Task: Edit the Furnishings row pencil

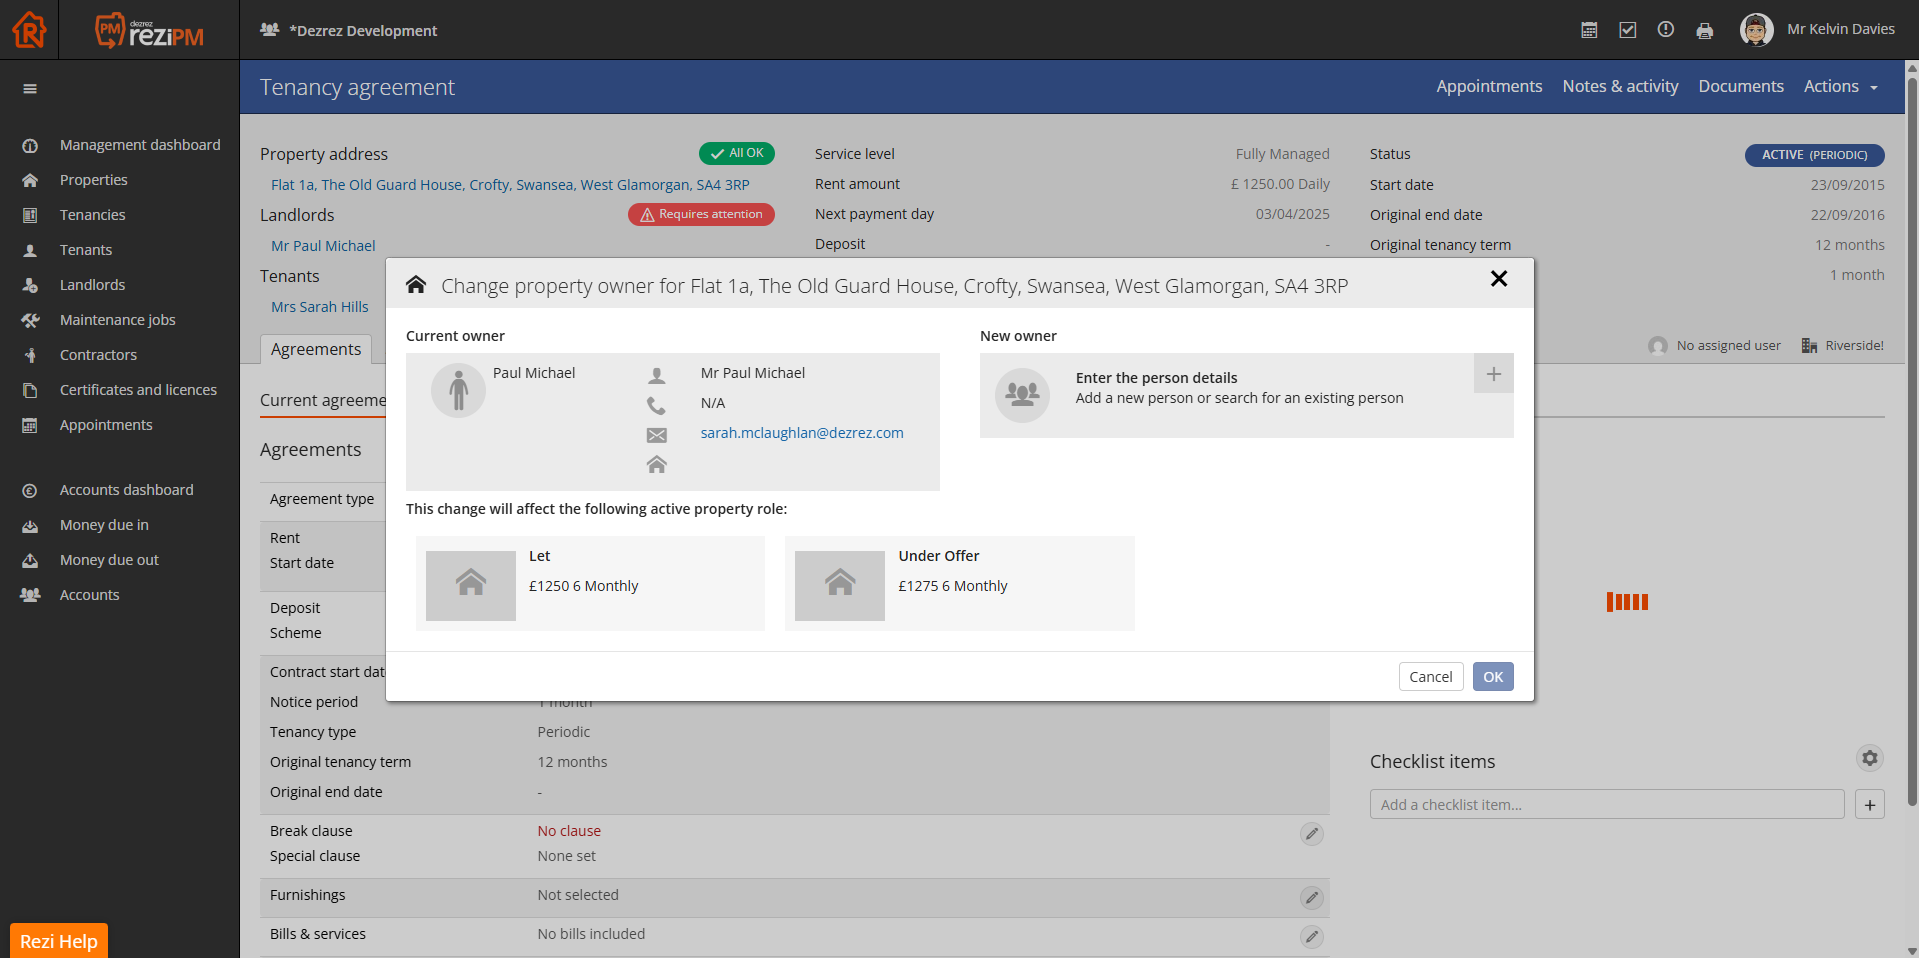Action: (1312, 898)
